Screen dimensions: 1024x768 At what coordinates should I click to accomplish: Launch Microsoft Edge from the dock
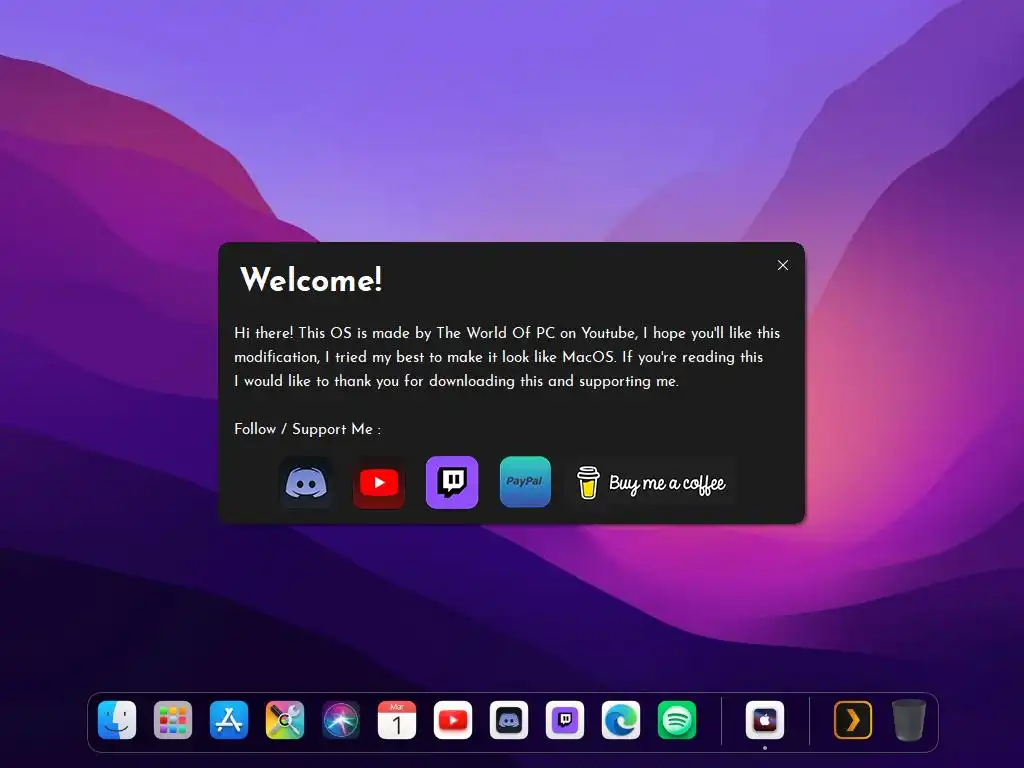[x=620, y=720]
